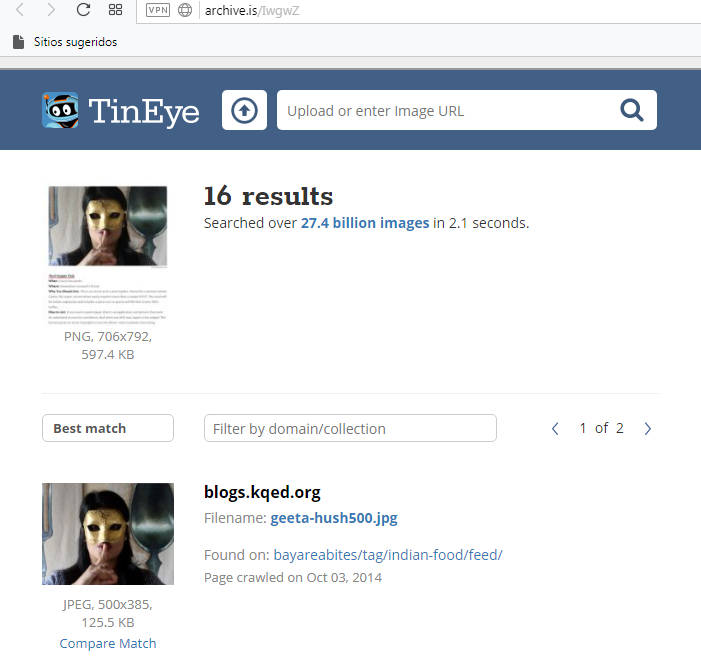Go to next results page chevron

coord(648,428)
